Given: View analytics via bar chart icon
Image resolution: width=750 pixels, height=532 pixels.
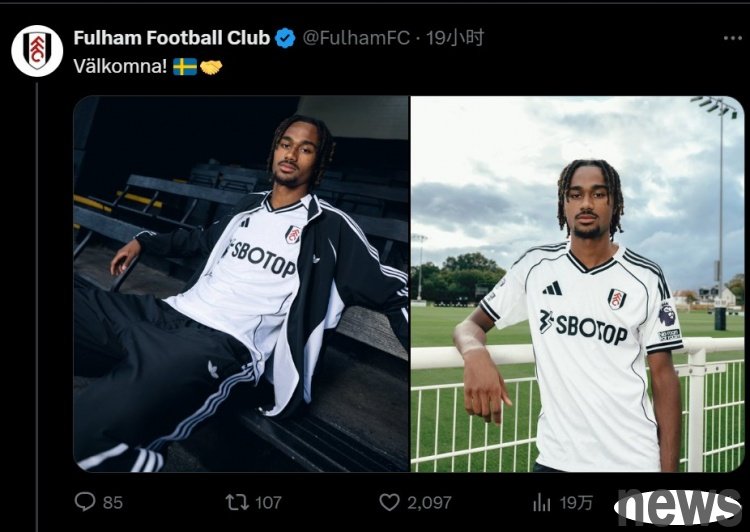Looking at the screenshot, I should [x=541, y=502].
